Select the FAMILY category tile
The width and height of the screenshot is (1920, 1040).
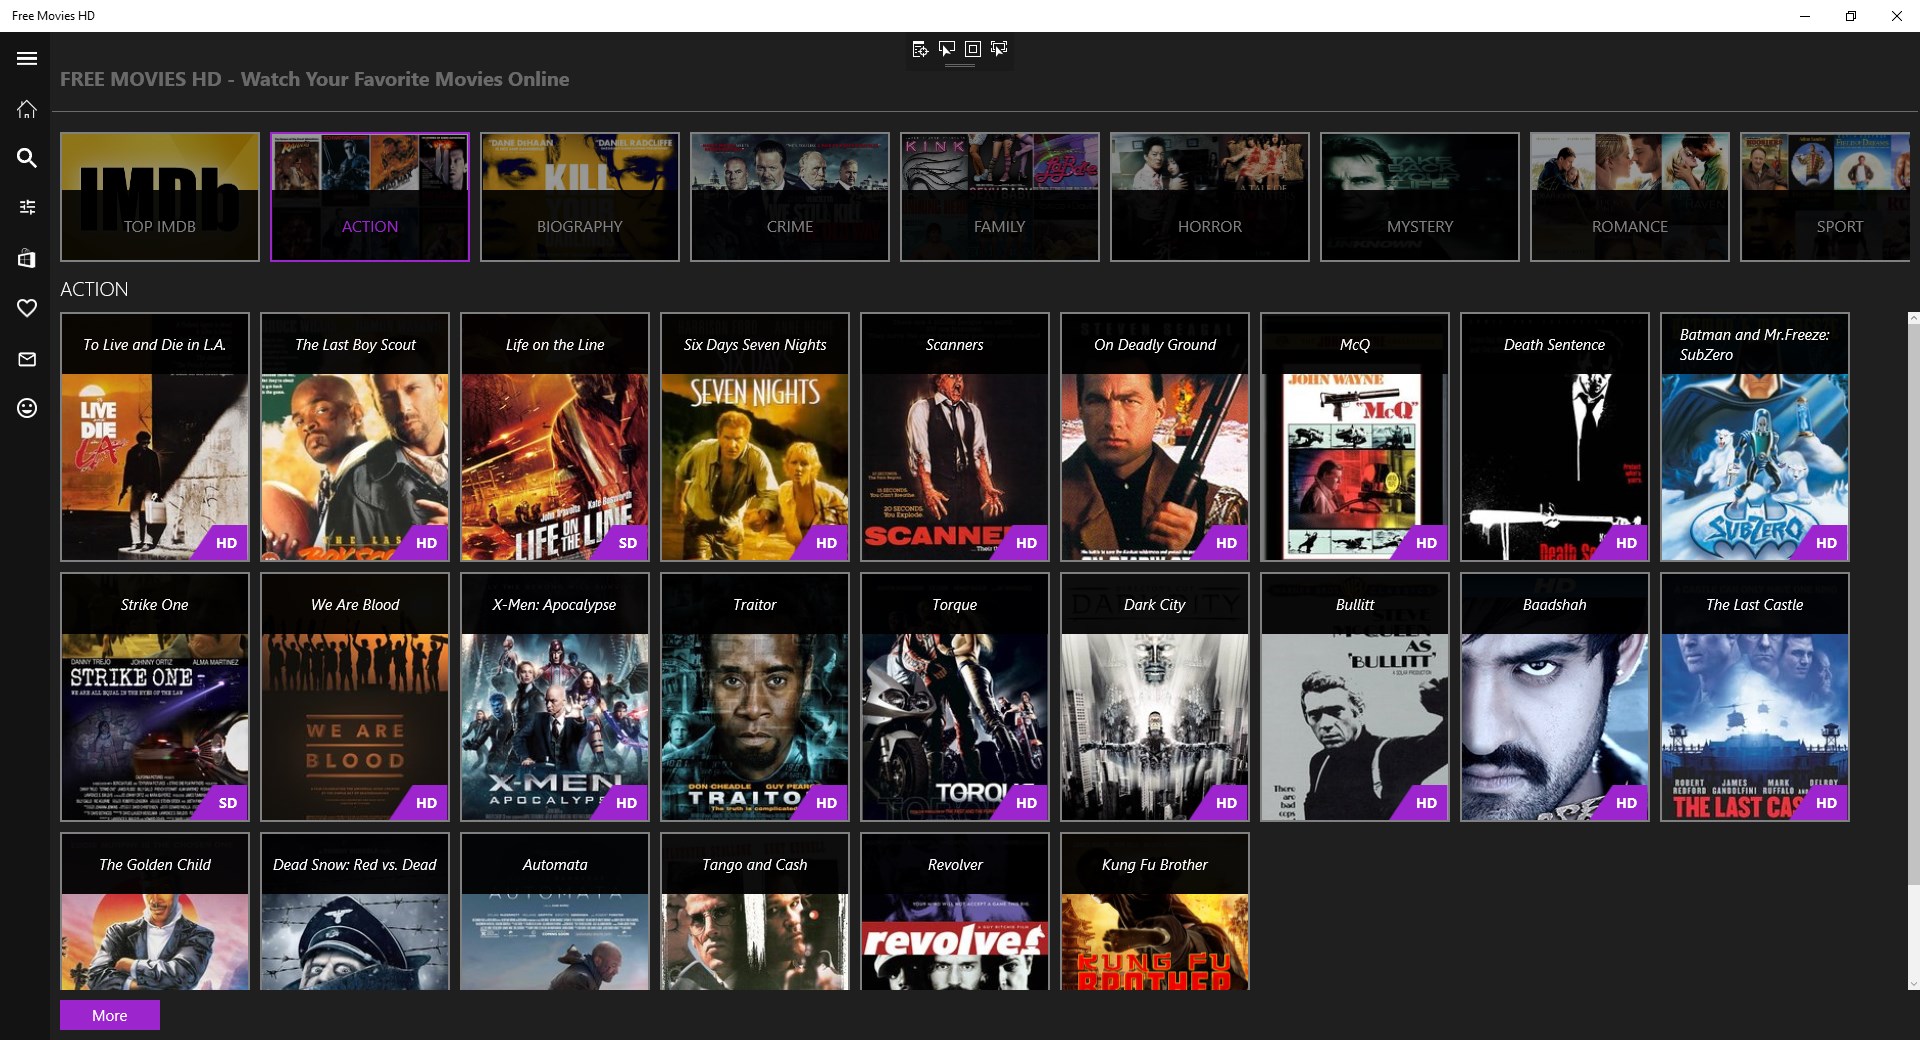click(x=1000, y=197)
